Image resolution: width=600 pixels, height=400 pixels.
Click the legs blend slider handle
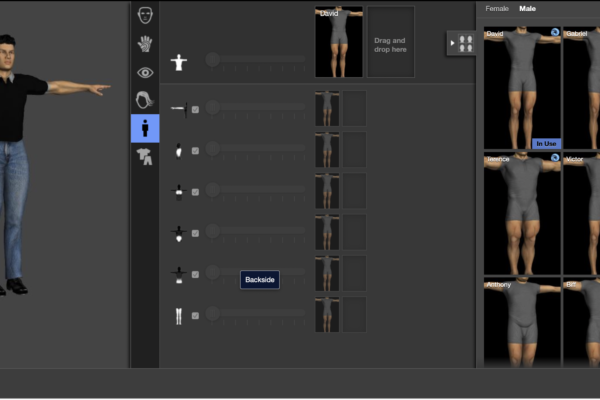[x=213, y=313]
